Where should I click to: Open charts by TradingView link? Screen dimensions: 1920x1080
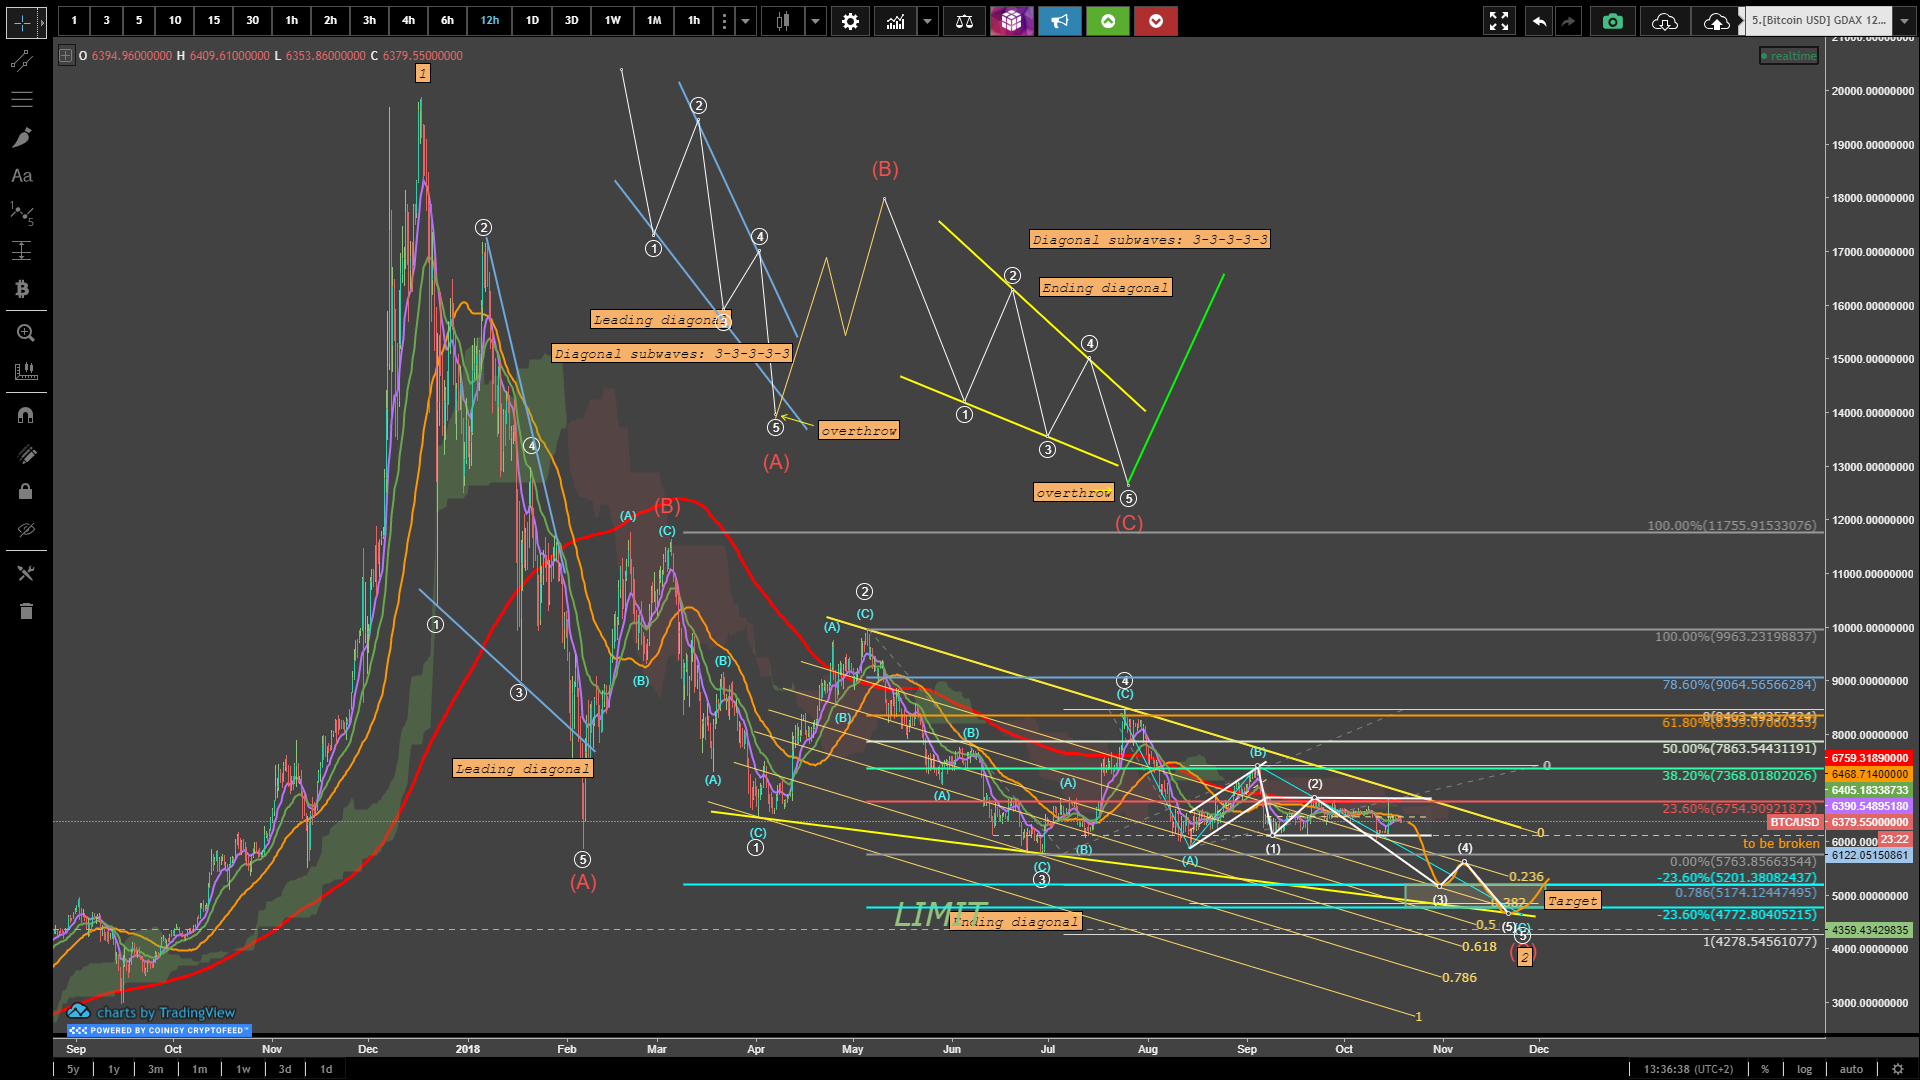(153, 1012)
